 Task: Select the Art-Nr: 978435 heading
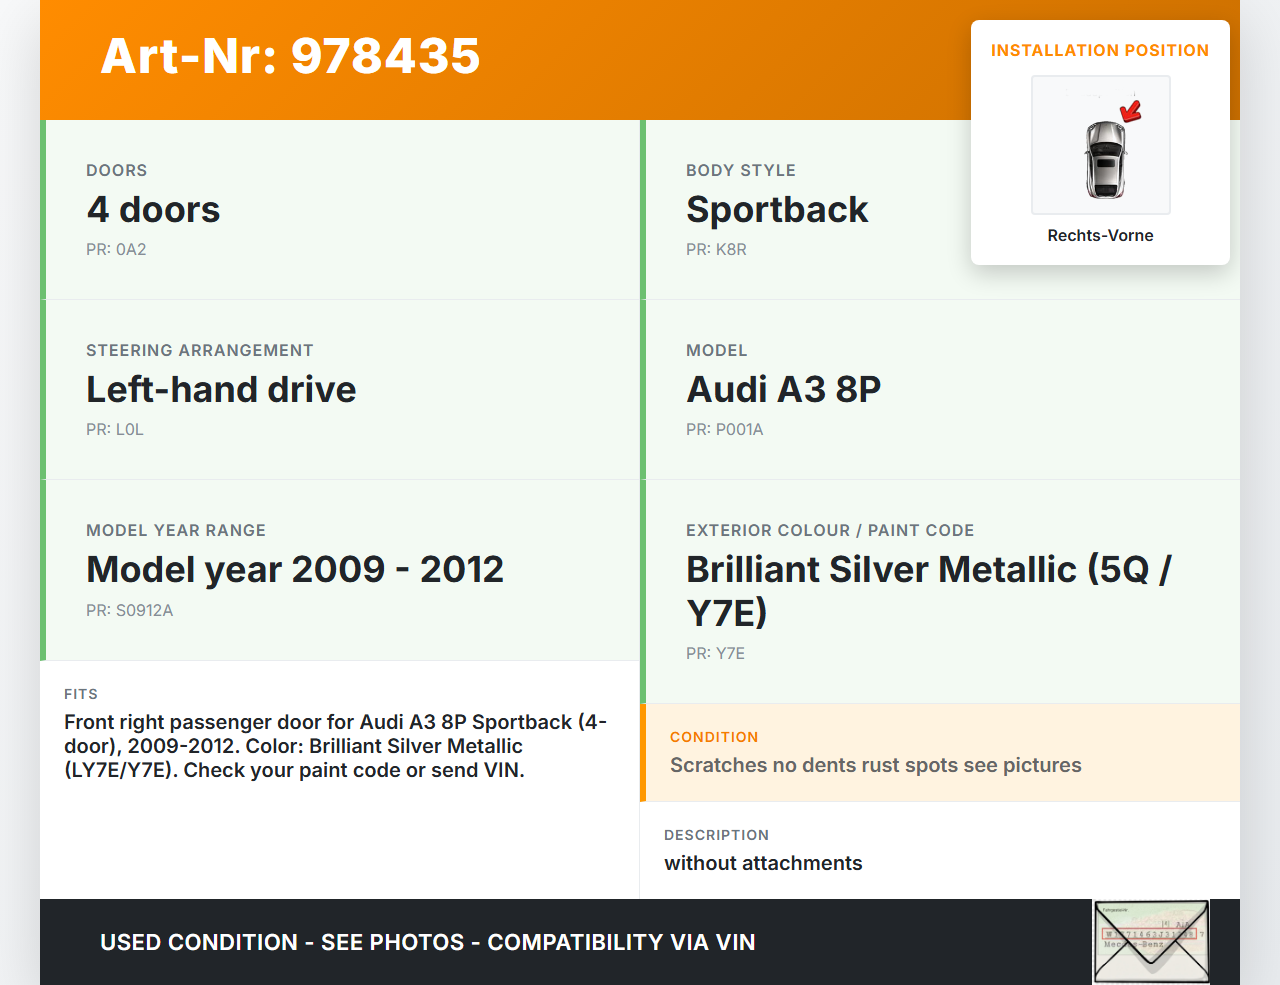tap(290, 56)
